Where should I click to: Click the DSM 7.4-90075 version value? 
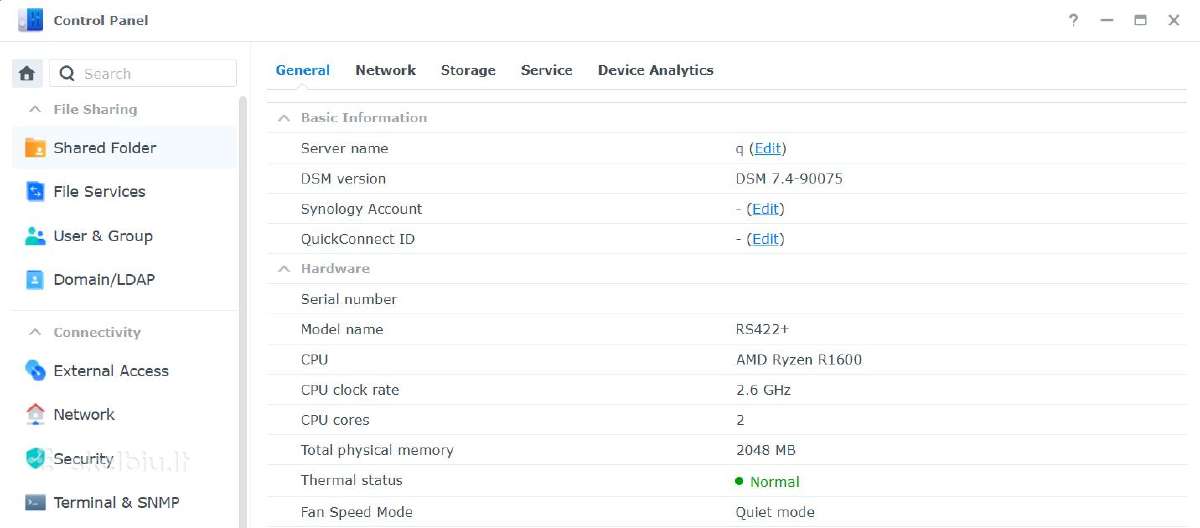pos(789,179)
